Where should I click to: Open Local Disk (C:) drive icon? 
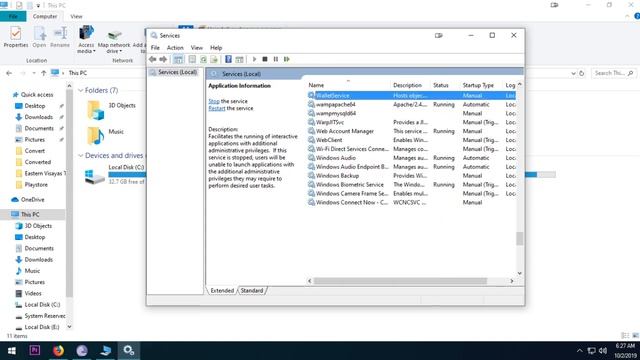(95, 177)
